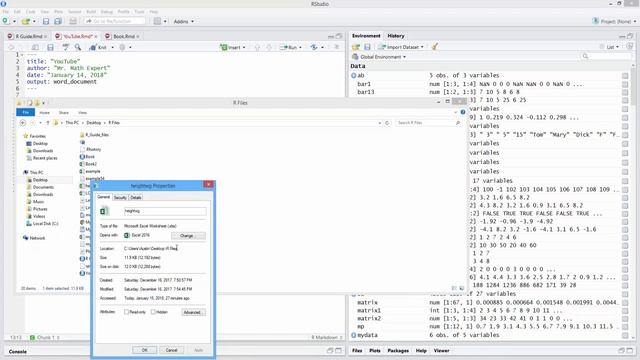Click the Run button in editor toolbar
The height and width of the screenshot is (360, 640).
(289, 47)
